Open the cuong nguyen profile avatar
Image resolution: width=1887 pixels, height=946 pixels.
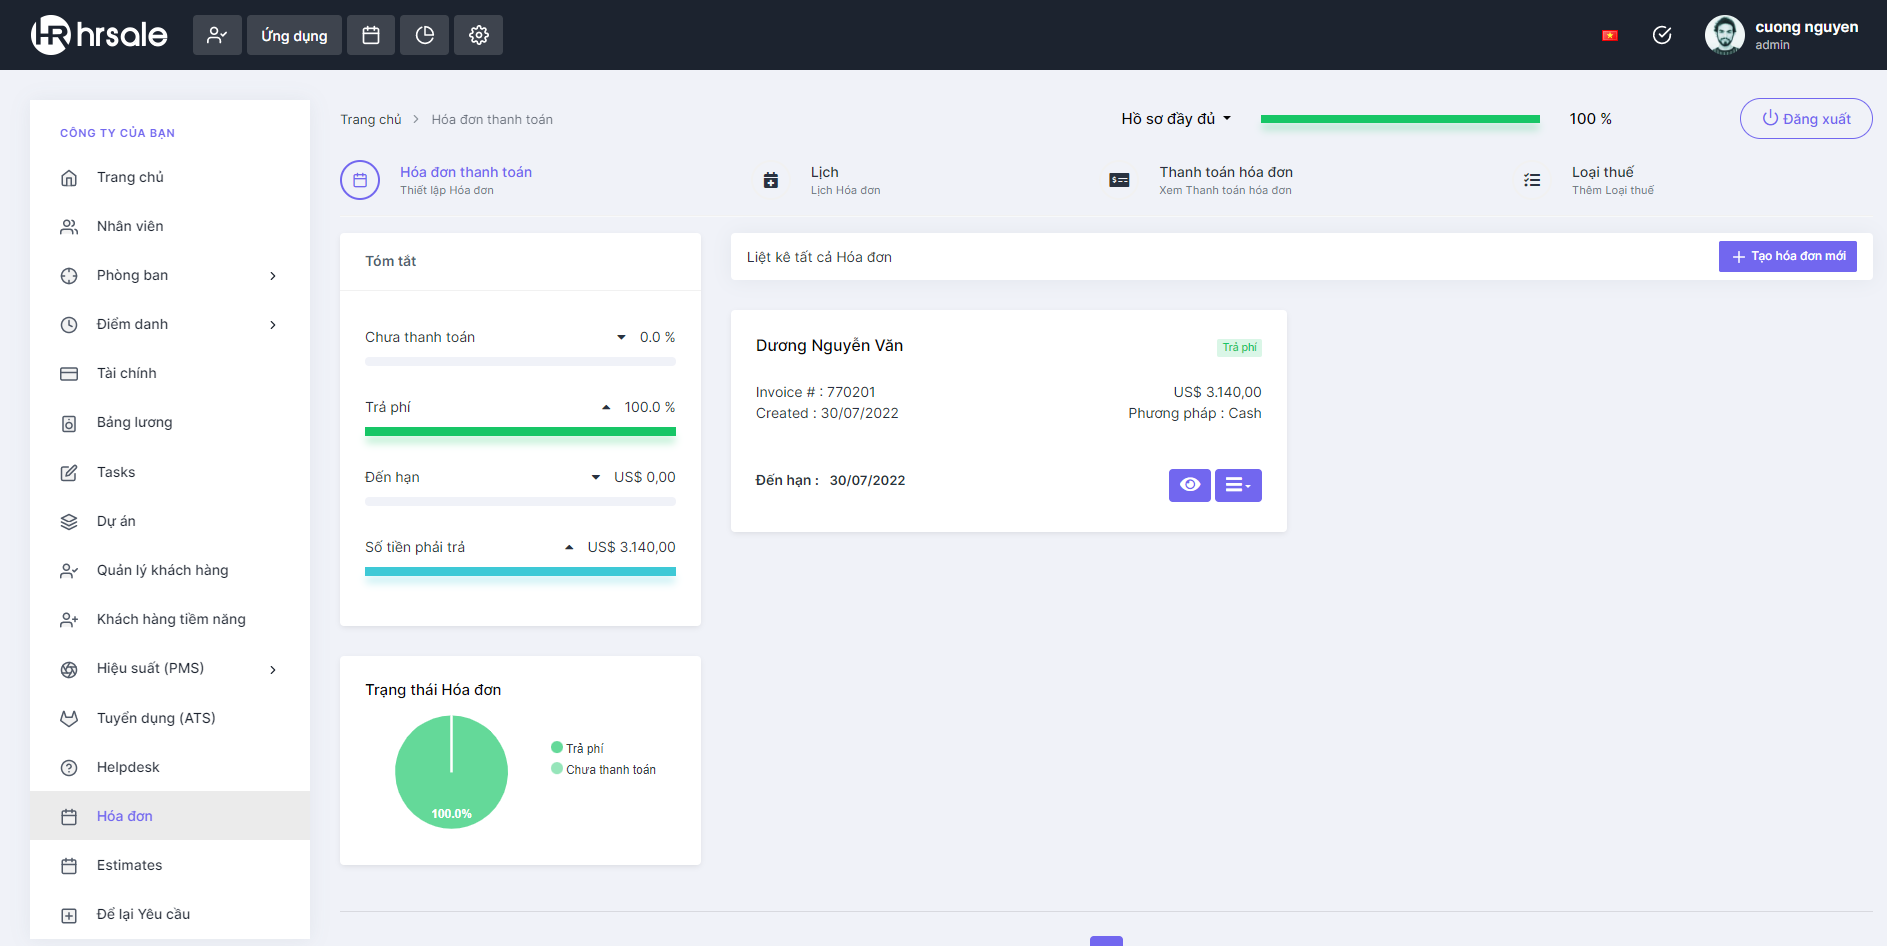point(1724,35)
